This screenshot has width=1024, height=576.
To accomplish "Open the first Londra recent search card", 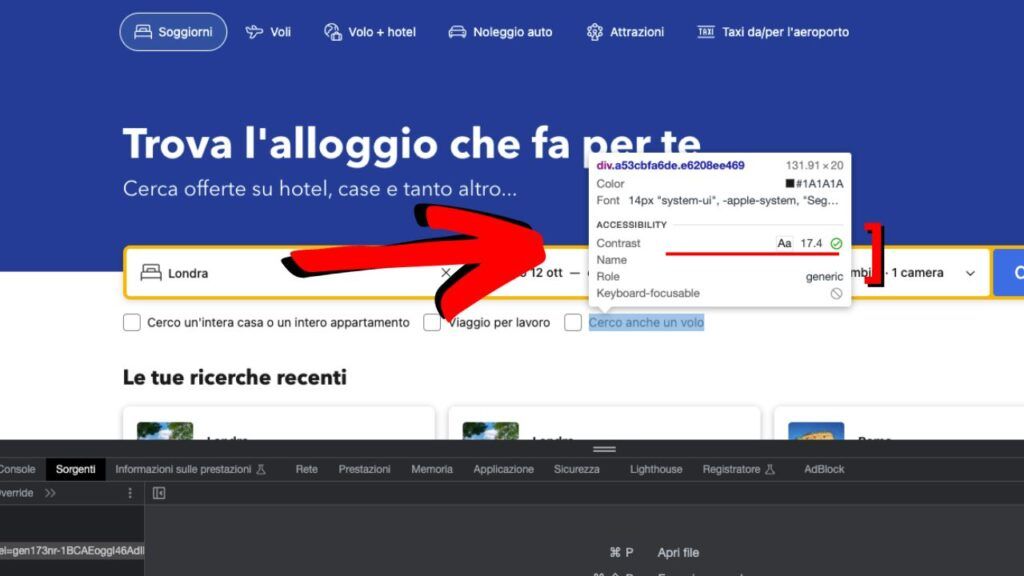I will [279, 423].
